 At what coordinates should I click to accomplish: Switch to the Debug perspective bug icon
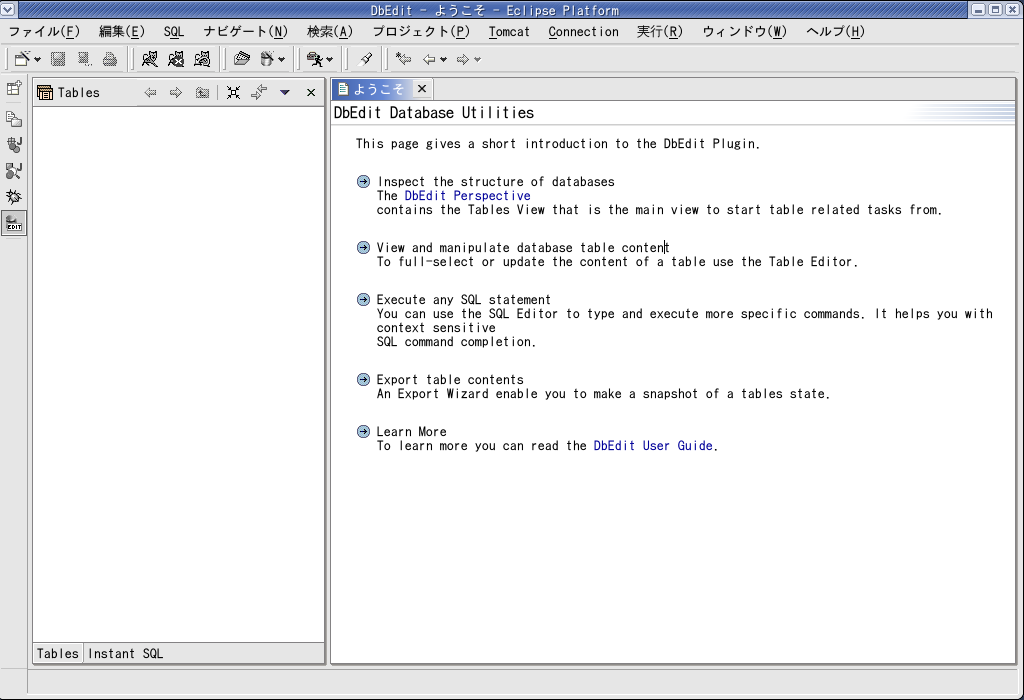click(x=14, y=197)
